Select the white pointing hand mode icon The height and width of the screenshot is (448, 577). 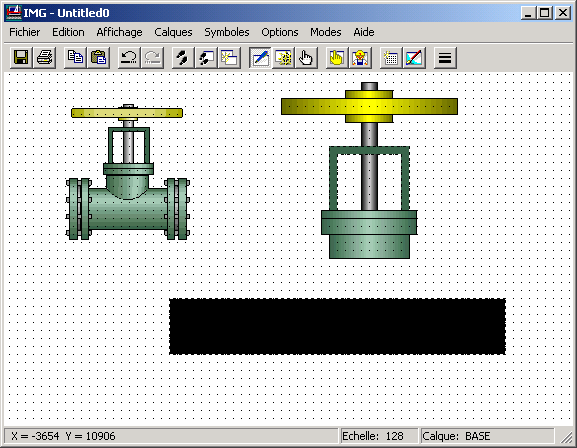(306, 58)
